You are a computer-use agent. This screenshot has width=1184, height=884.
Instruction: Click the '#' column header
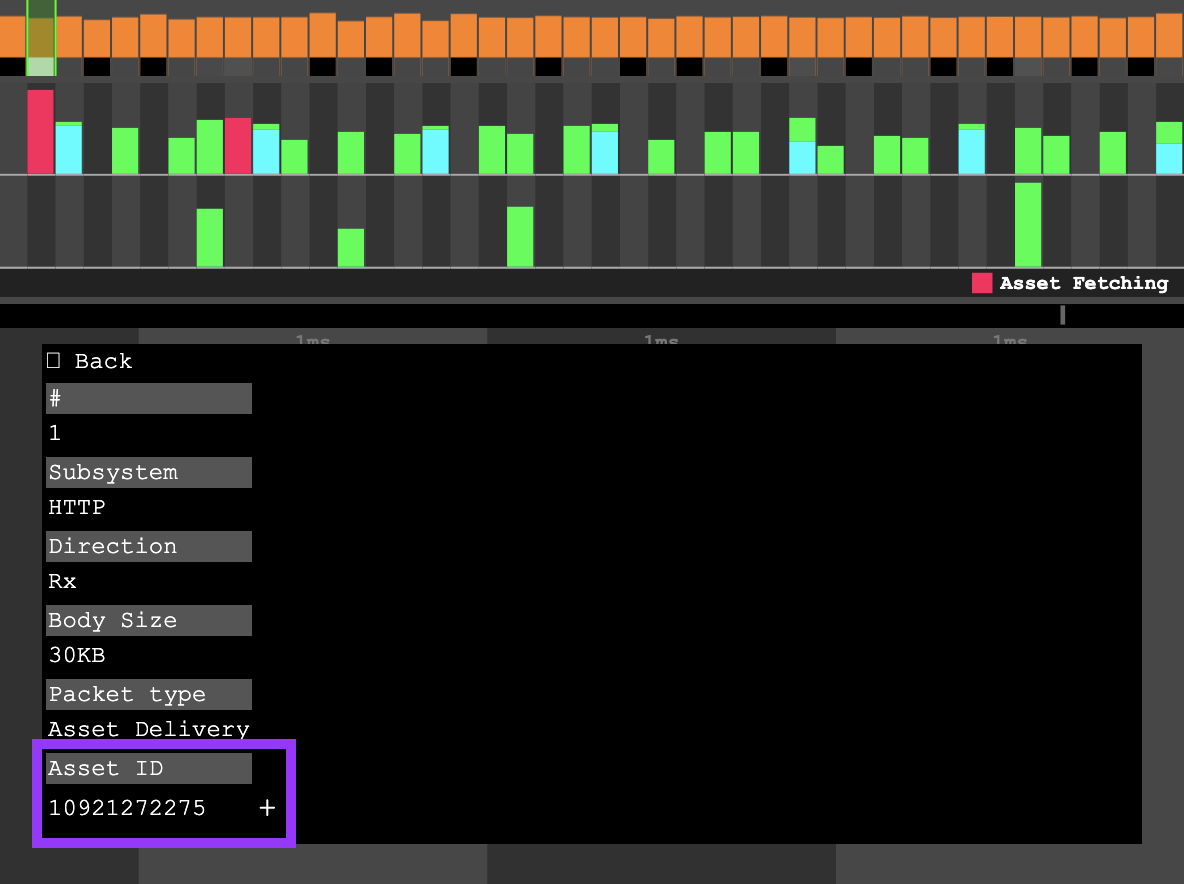149,398
